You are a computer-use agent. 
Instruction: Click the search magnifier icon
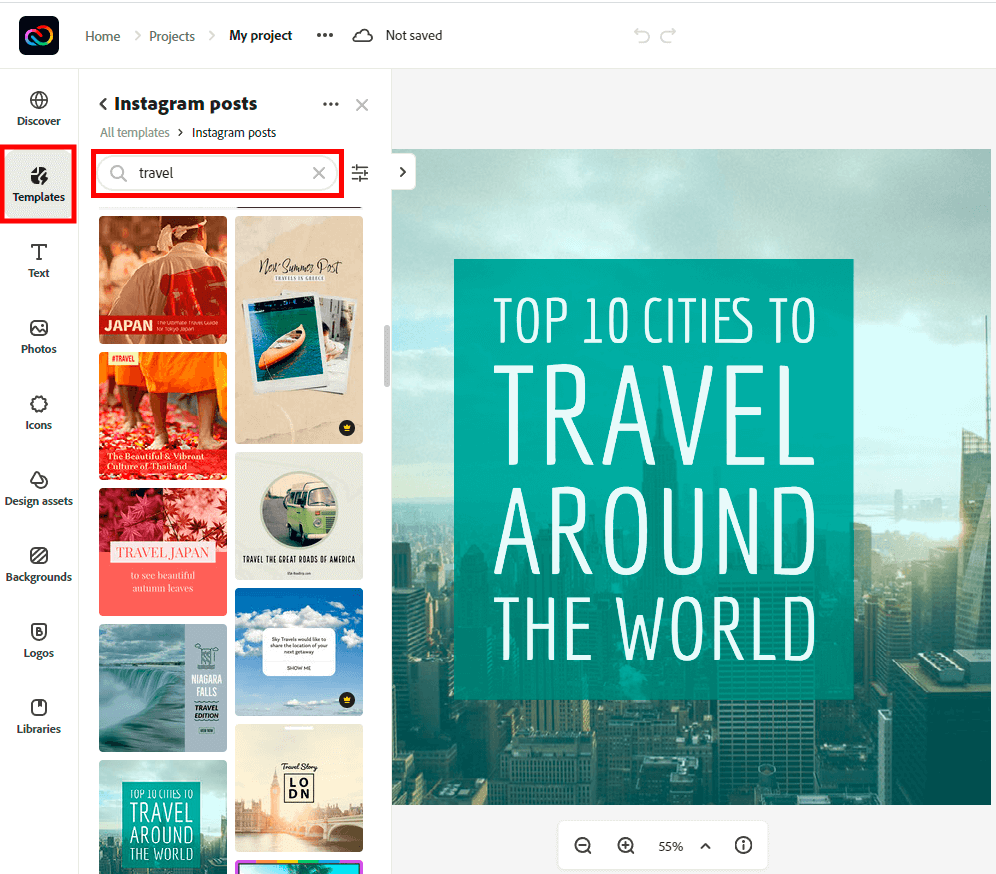pos(118,173)
